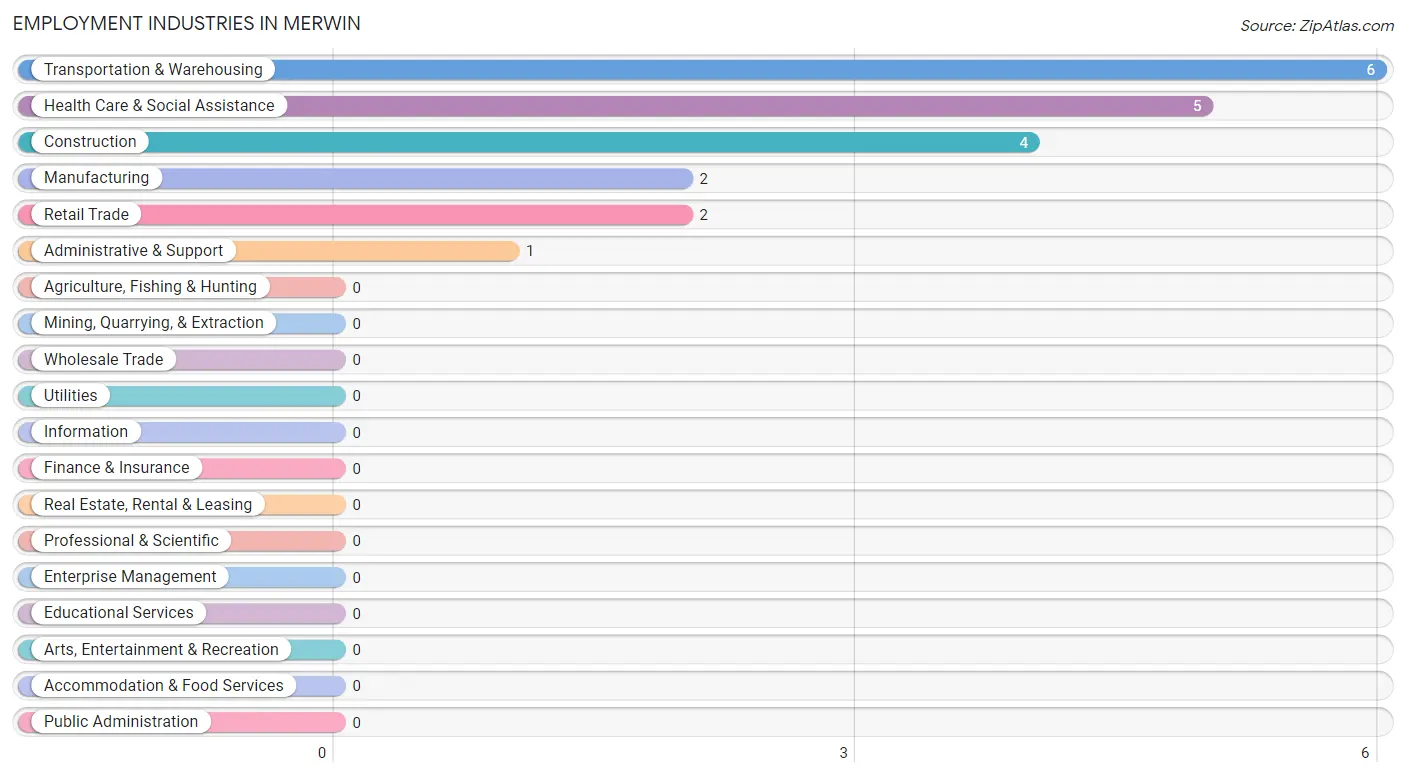Select the Health Care & Social Assistance label
The image size is (1406, 777).
[x=159, y=105]
